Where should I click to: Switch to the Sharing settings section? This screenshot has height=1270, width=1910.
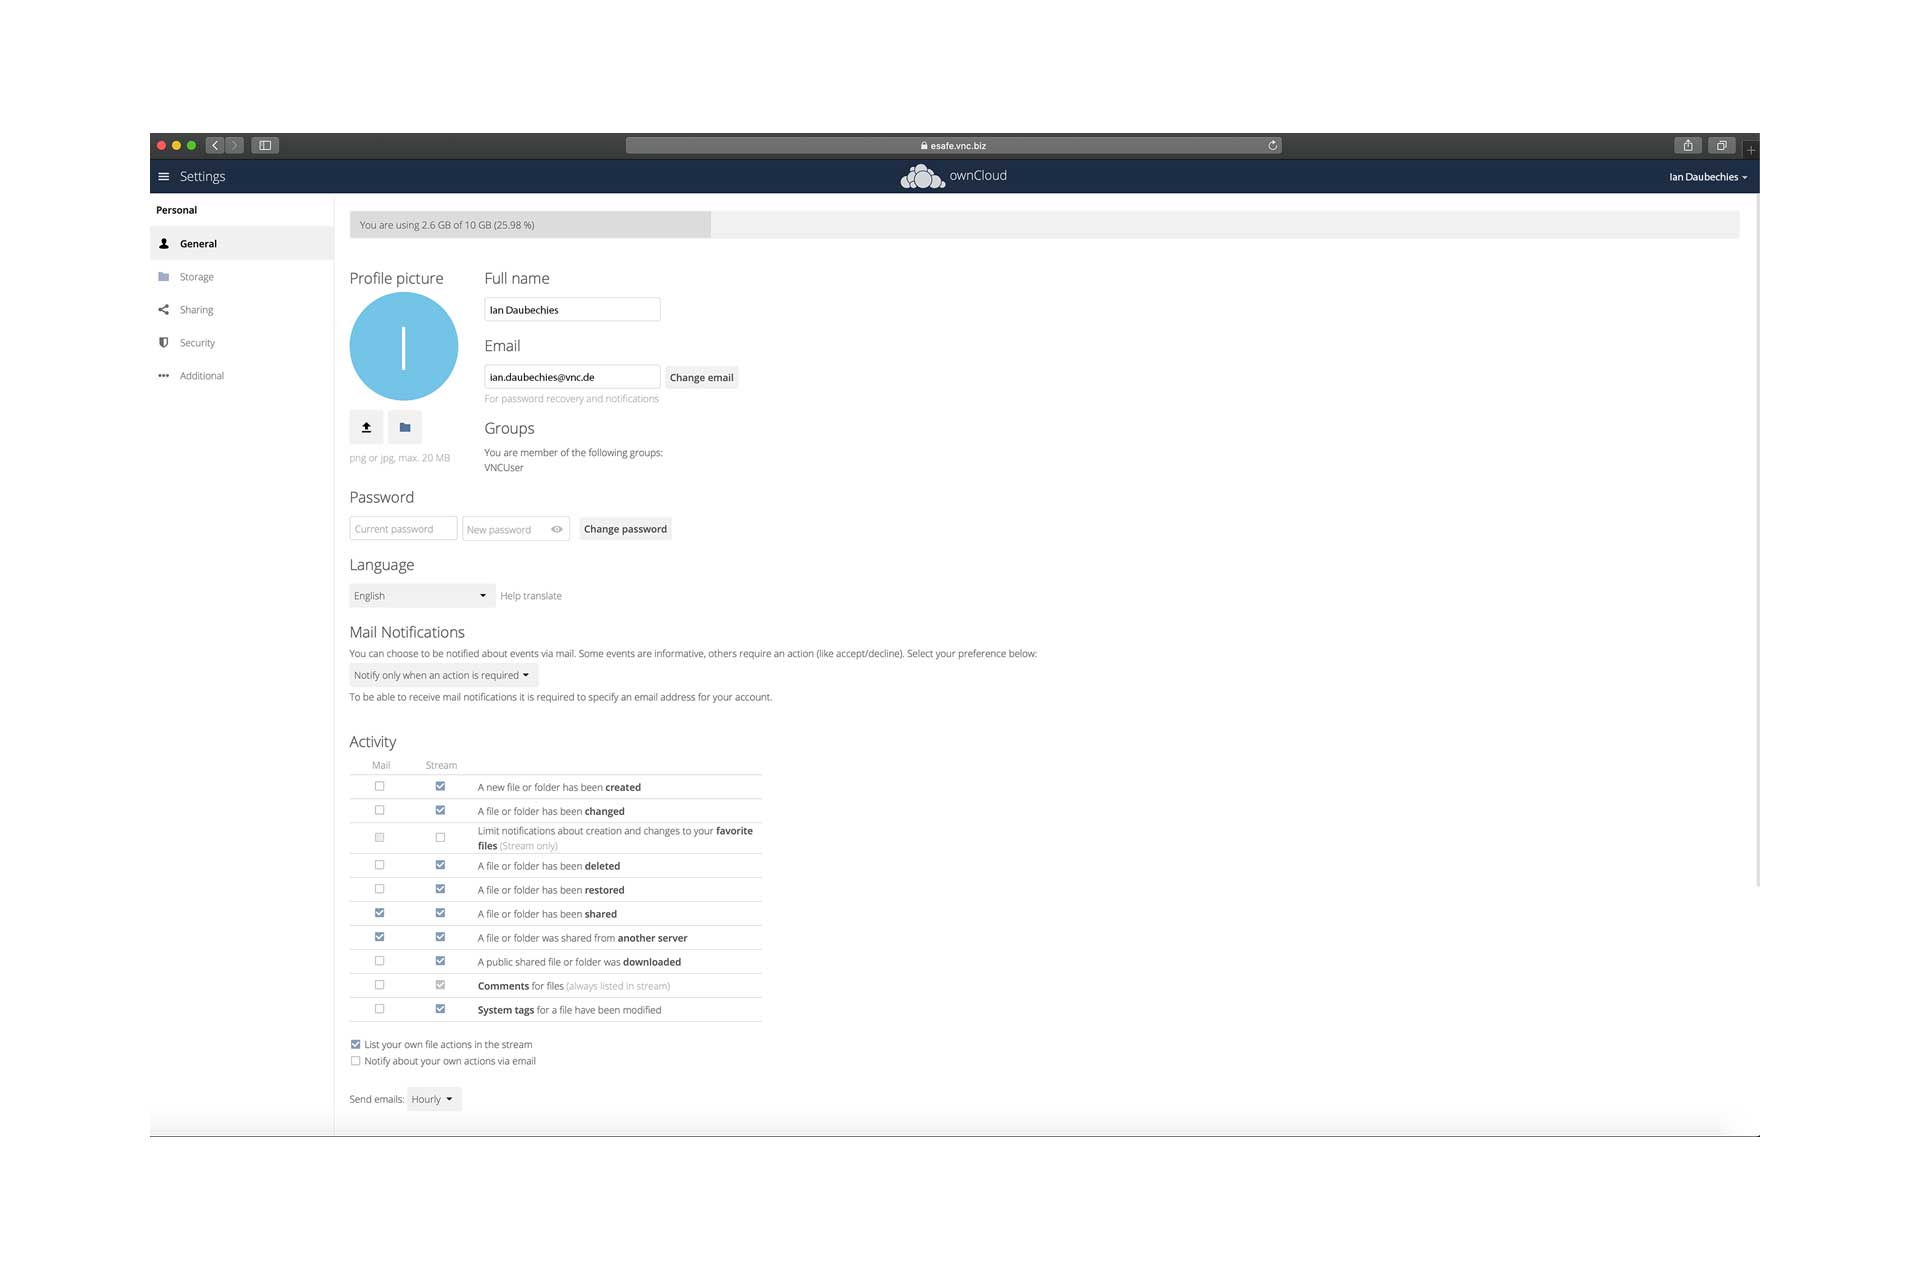click(196, 310)
